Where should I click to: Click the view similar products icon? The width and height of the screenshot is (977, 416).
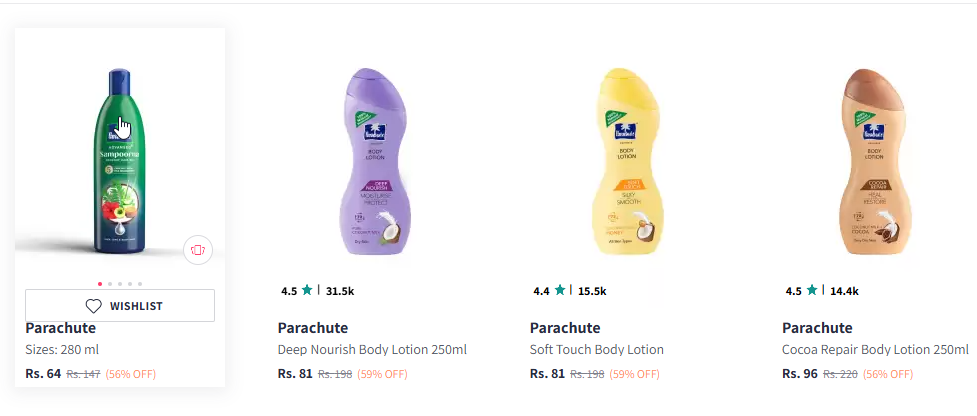pos(198,250)
